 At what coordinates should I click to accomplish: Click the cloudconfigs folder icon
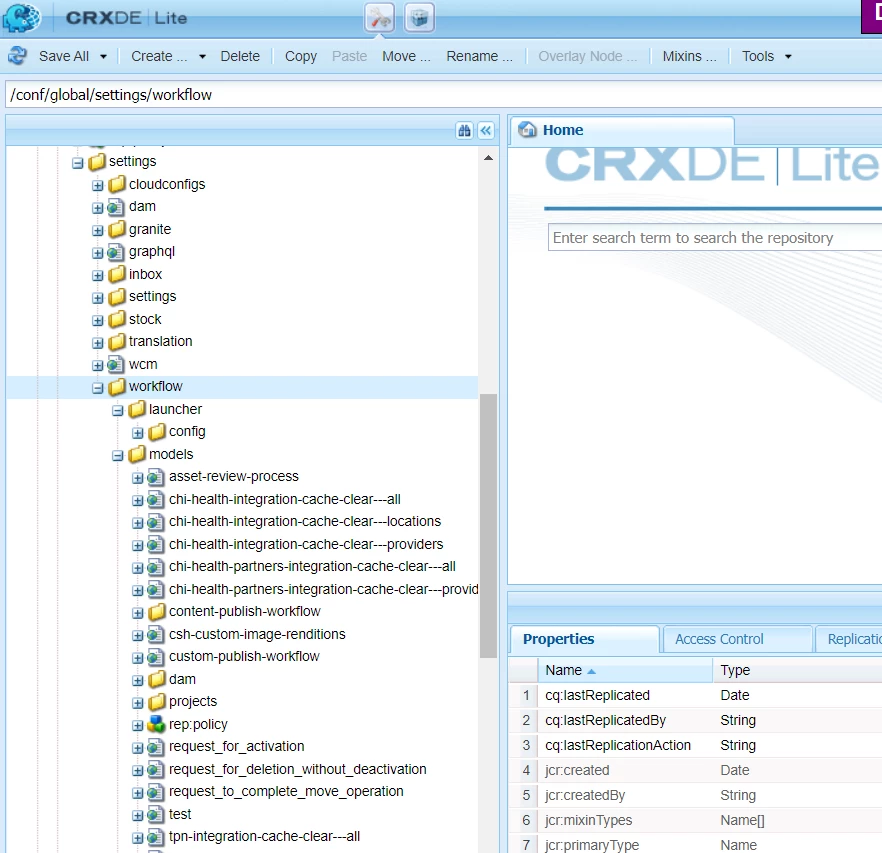click(116, 184)
